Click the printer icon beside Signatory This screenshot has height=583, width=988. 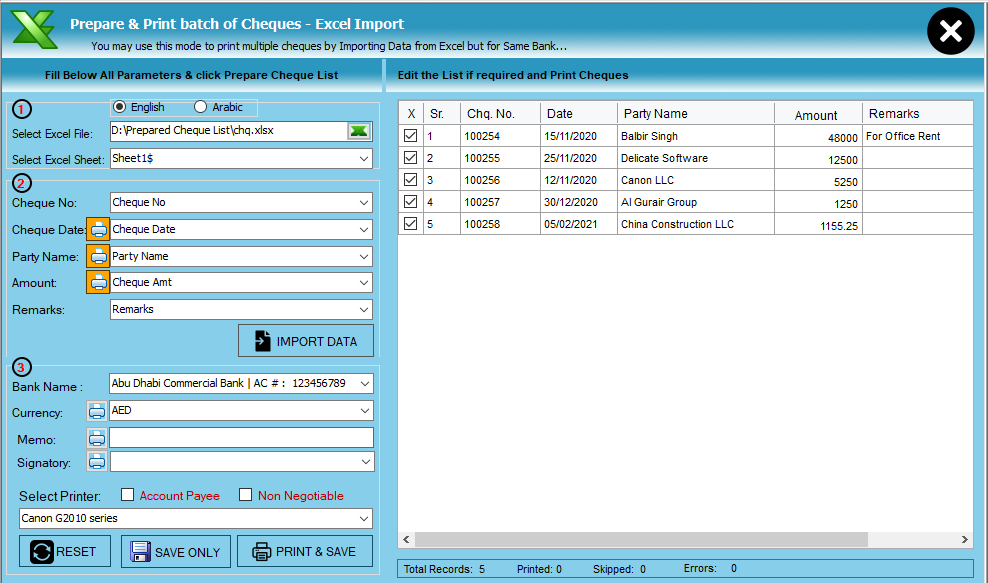tap(98, 461)
